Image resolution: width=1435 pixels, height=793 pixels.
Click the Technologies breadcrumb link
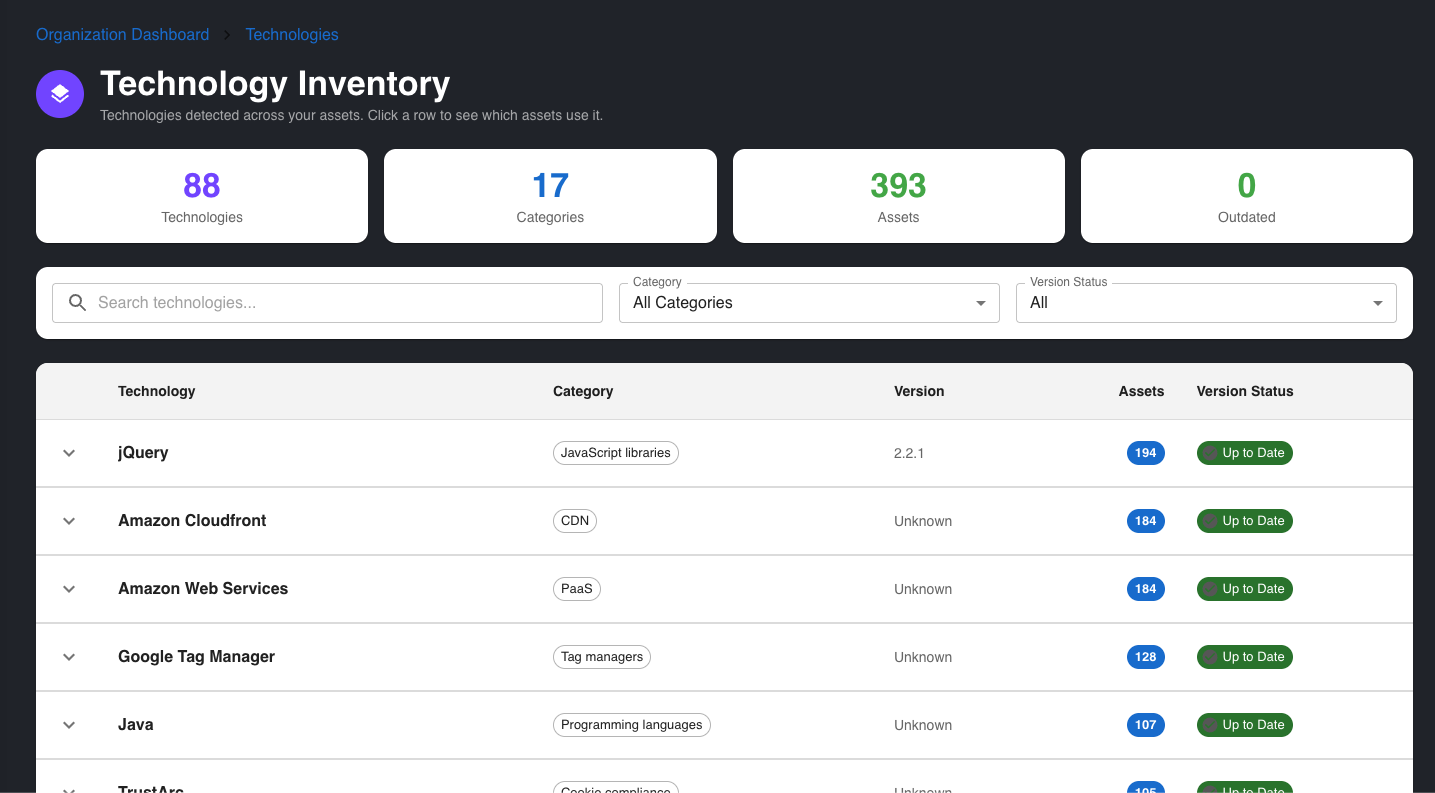tap(291, 34)
